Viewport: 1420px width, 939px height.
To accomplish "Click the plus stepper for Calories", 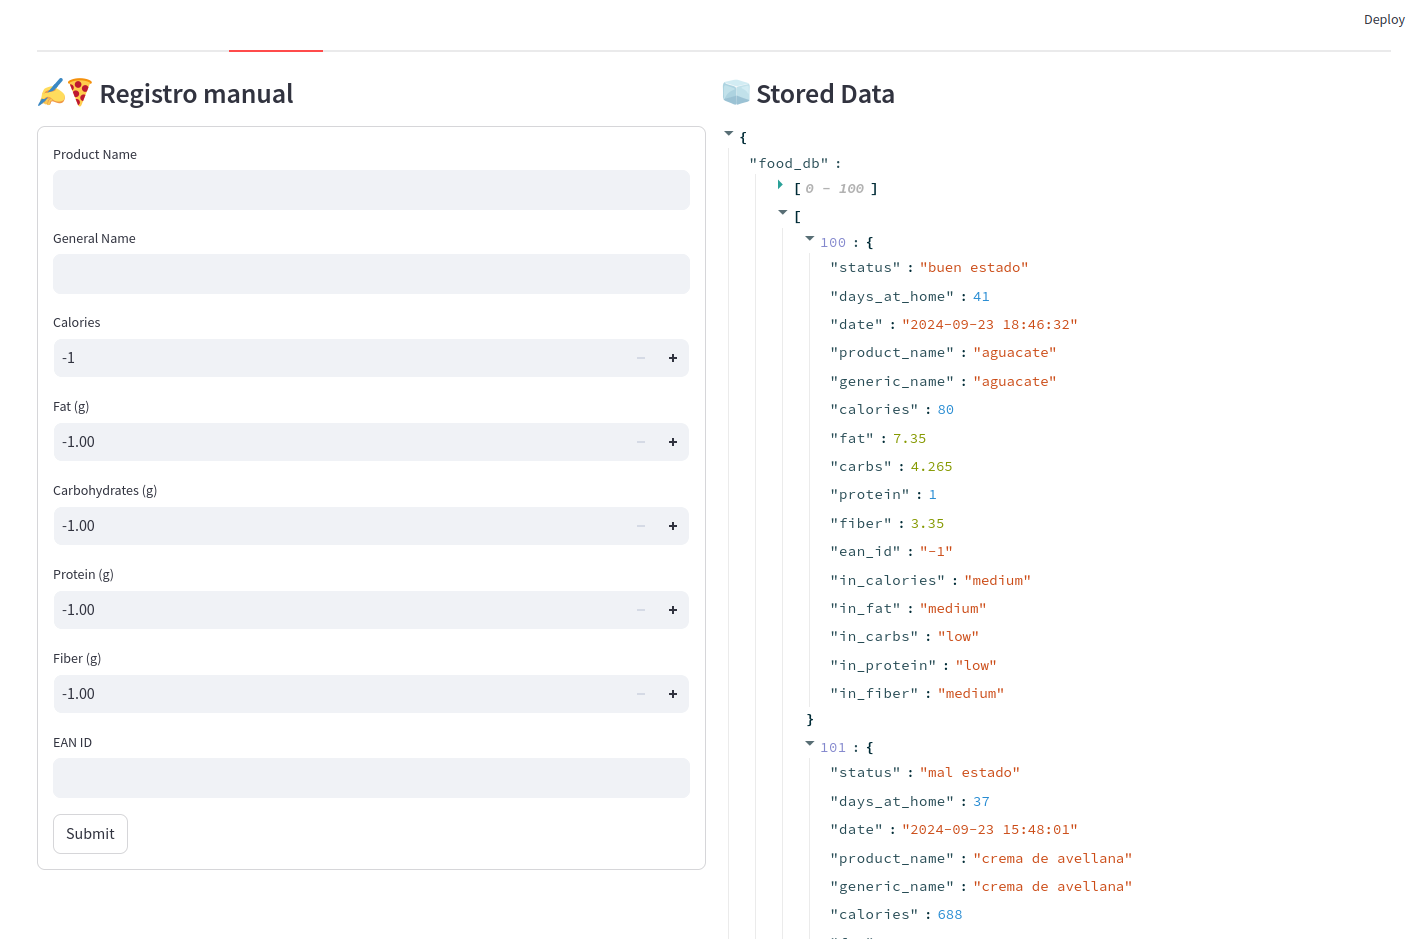I will coord(673,358).
